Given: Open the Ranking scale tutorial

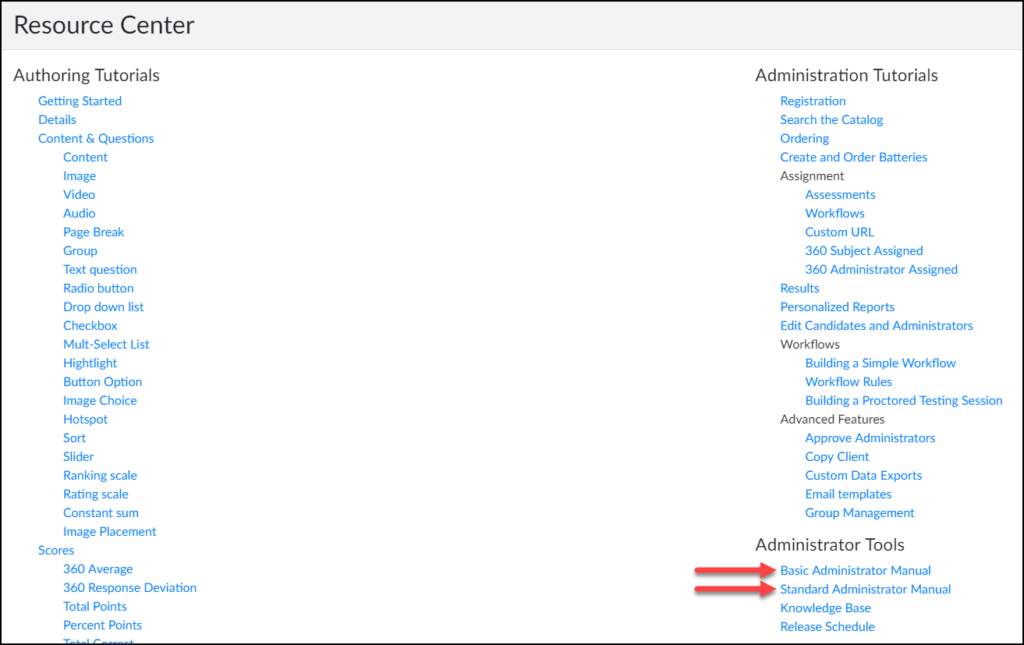Looking at the screenshot, I should [x=100, y=476].
